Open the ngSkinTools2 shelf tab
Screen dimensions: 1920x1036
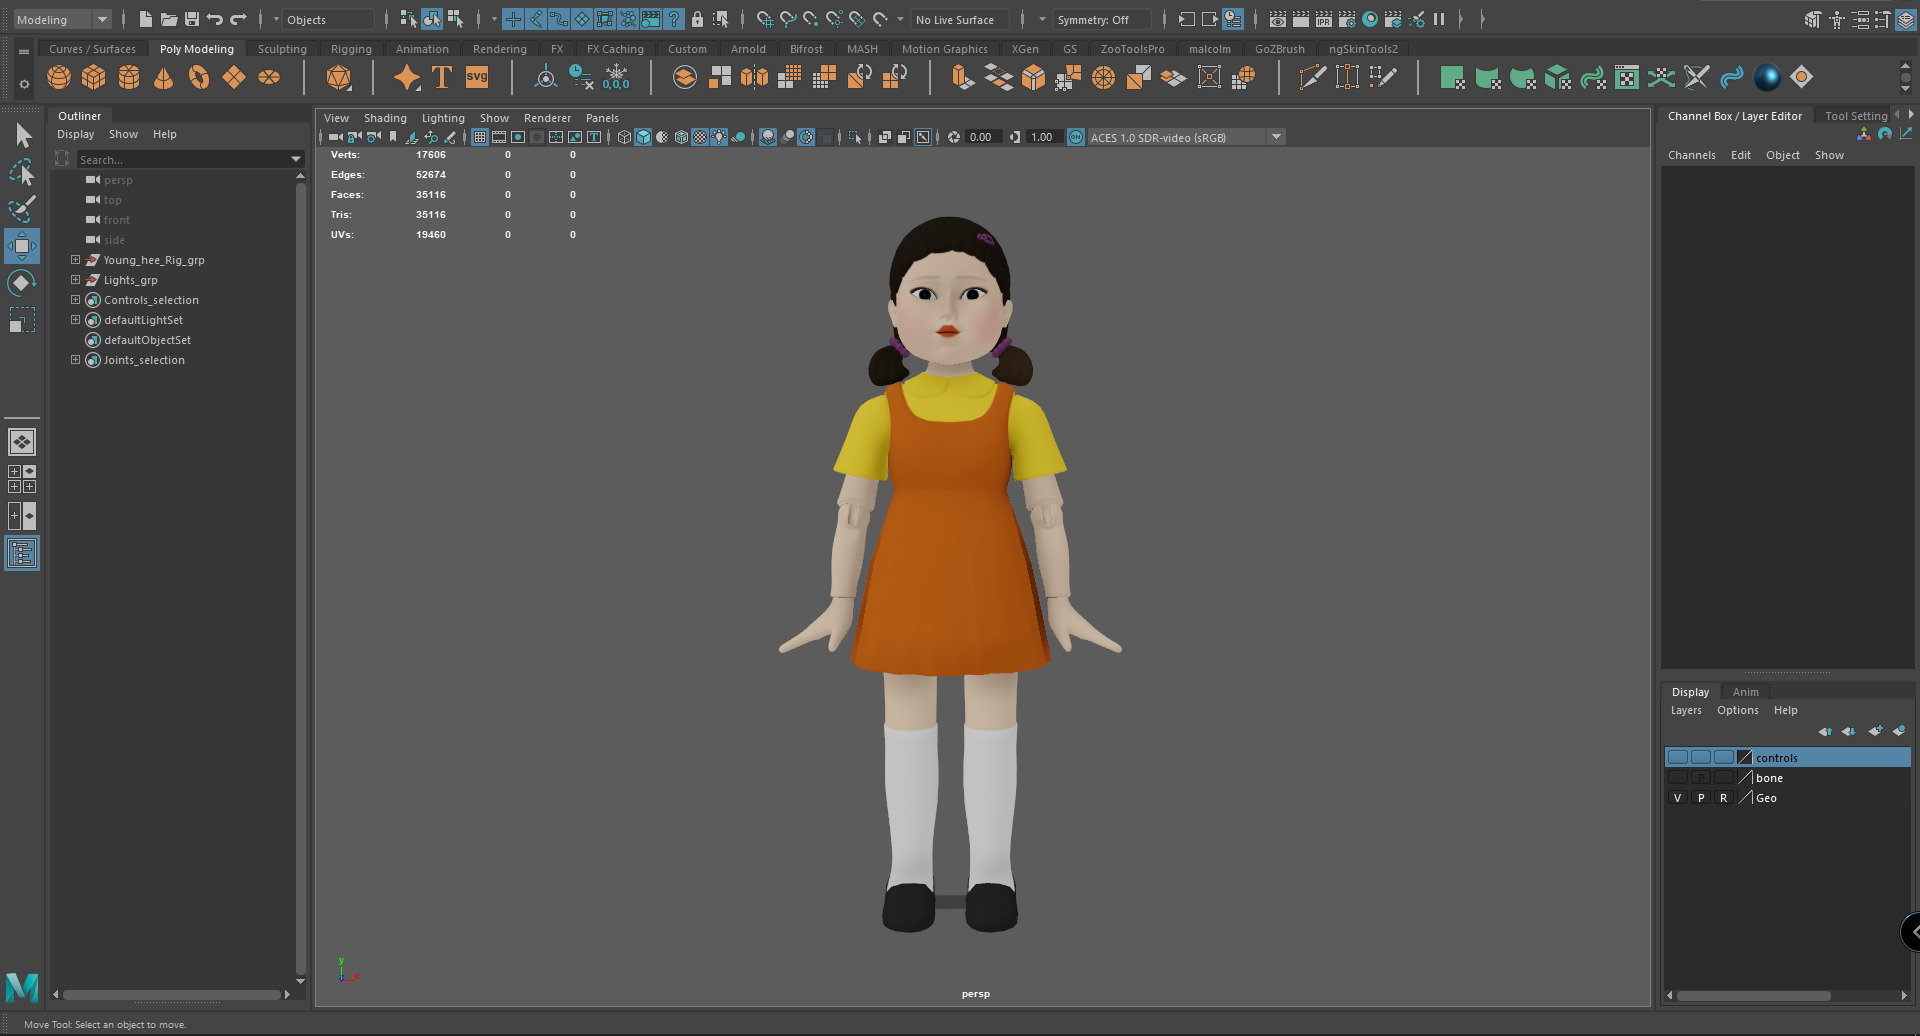pyautogui.click(x=1363, y=49)
